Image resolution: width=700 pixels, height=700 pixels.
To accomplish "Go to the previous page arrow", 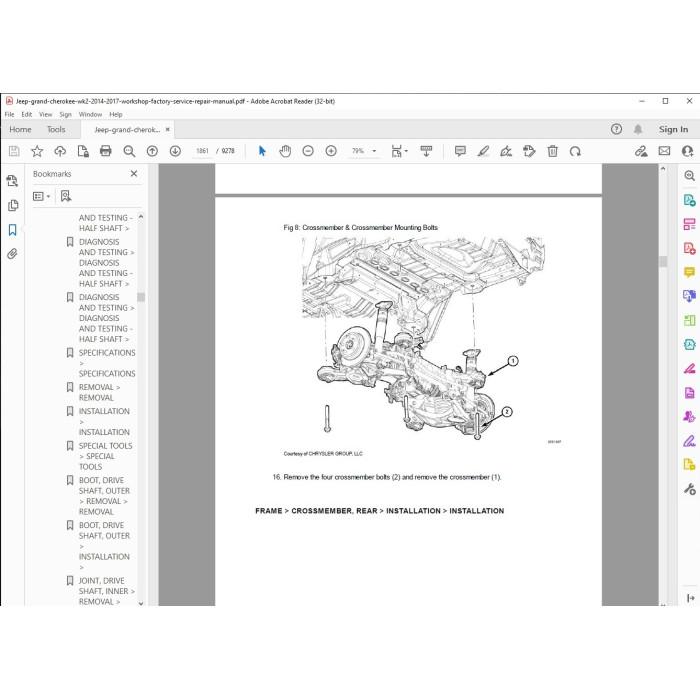I will tap(152, 151).
